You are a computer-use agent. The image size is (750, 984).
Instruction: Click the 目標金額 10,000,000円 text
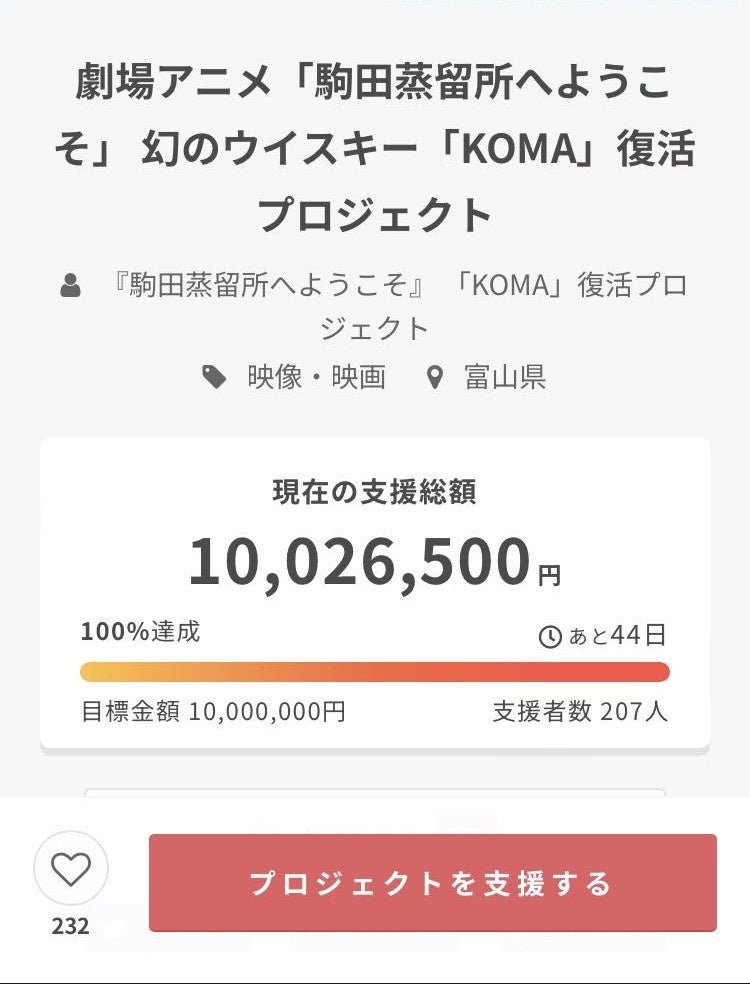tap(213, 712)
